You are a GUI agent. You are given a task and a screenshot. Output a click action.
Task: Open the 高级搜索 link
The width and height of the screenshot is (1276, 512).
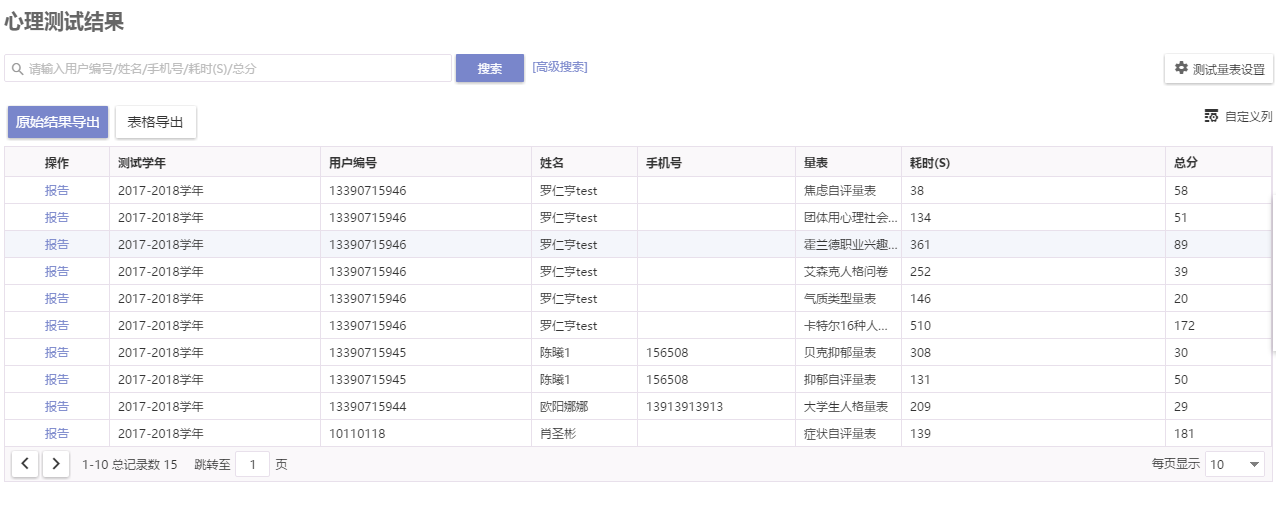tap(560, 67)
